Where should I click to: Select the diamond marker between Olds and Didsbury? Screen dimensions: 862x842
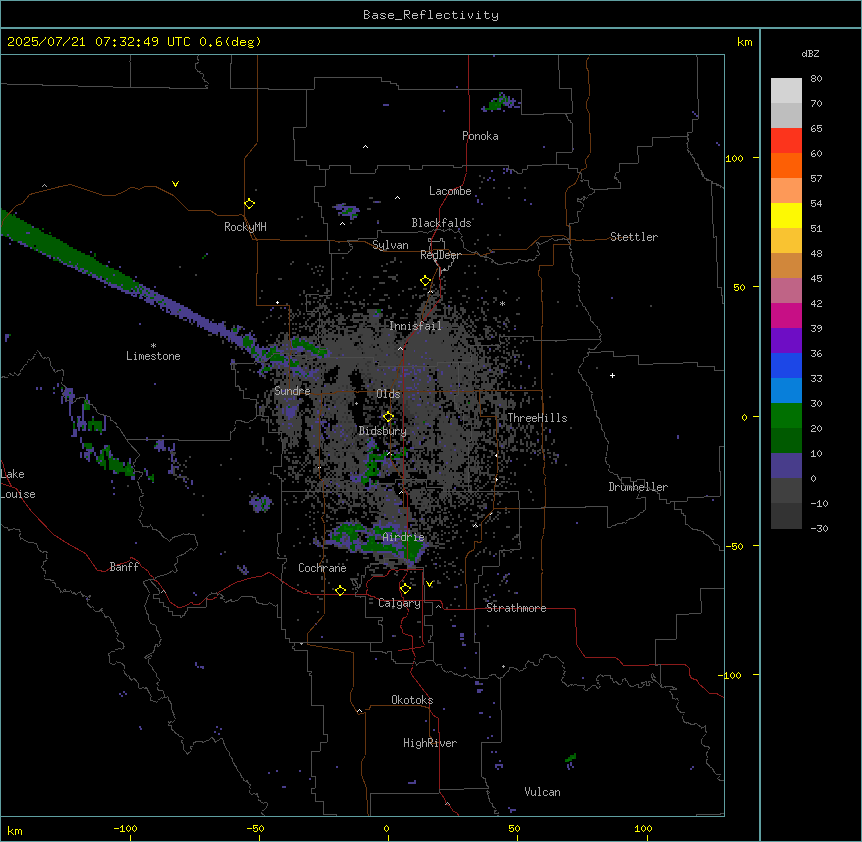click(x=388, y=417)
